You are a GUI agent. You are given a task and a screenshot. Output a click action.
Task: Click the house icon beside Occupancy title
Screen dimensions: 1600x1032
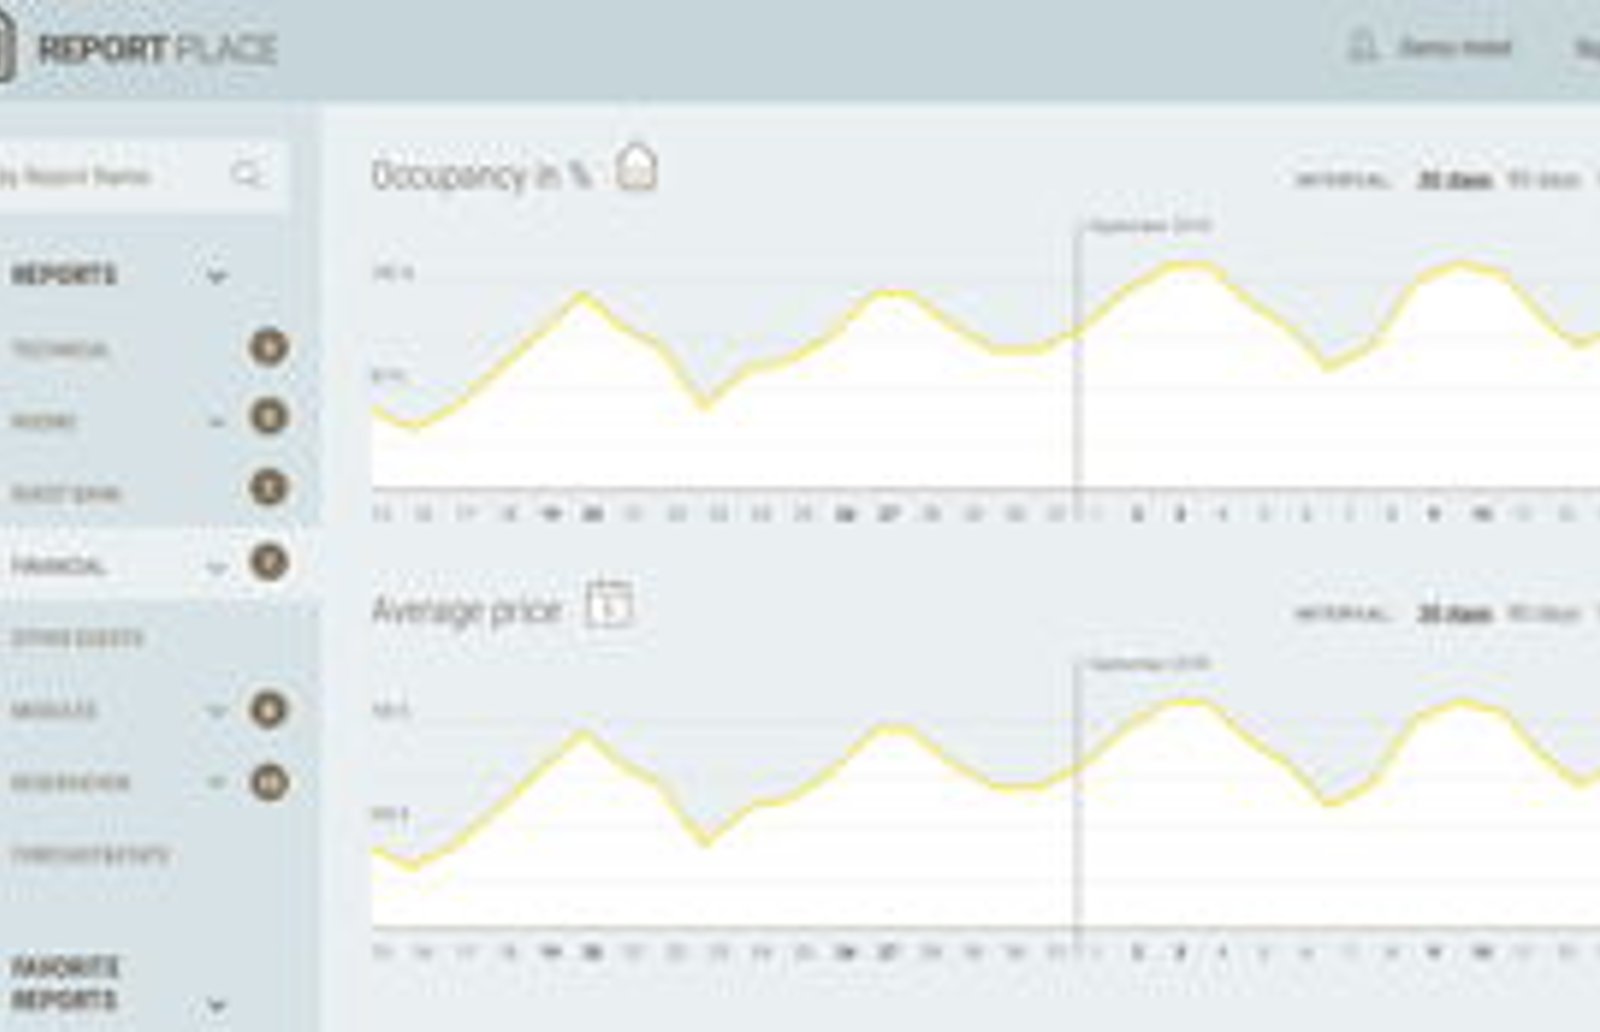tap(636, 166)
